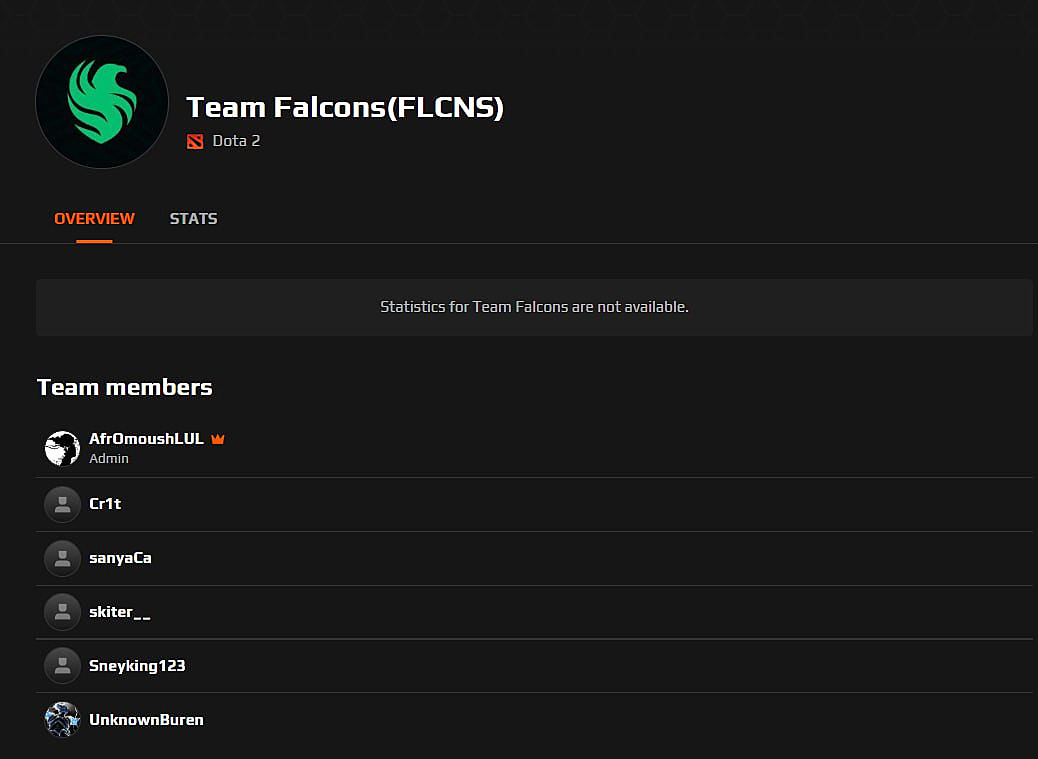
Task: Click the Team Falcons(FLCNS) title
Action: tap(345, 107)
